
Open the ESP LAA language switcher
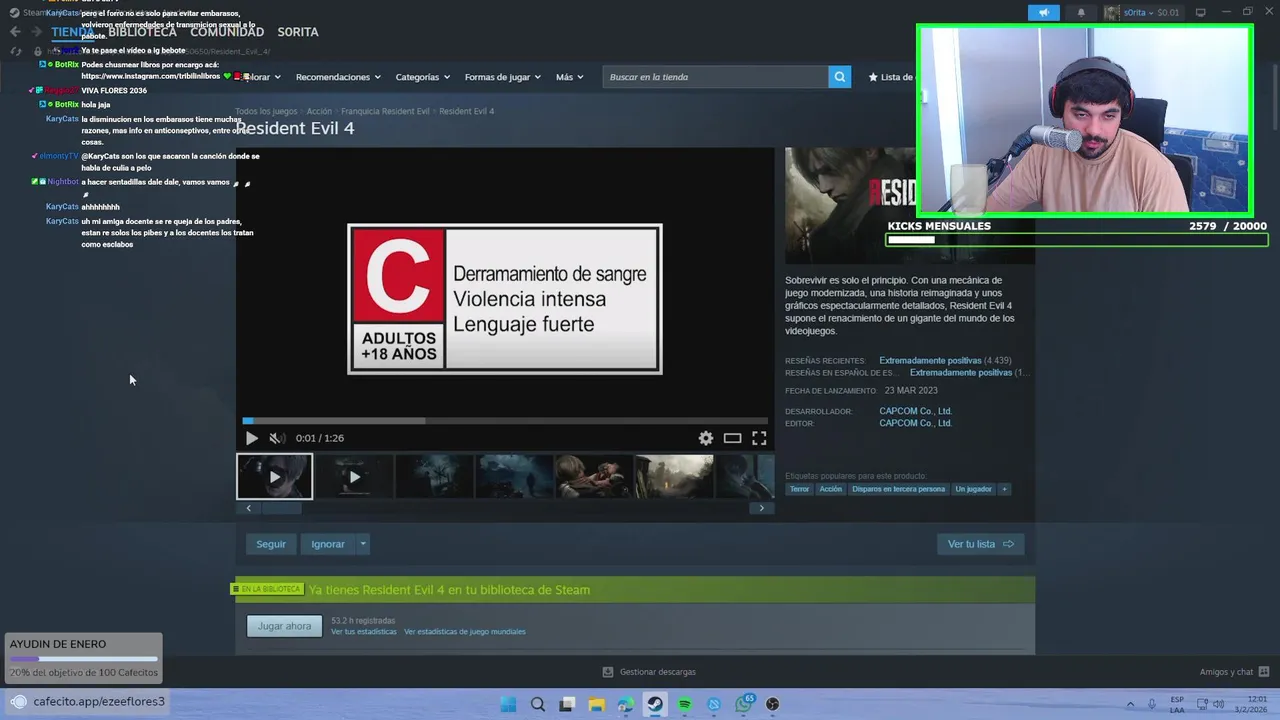click(x=1177, y=704)
